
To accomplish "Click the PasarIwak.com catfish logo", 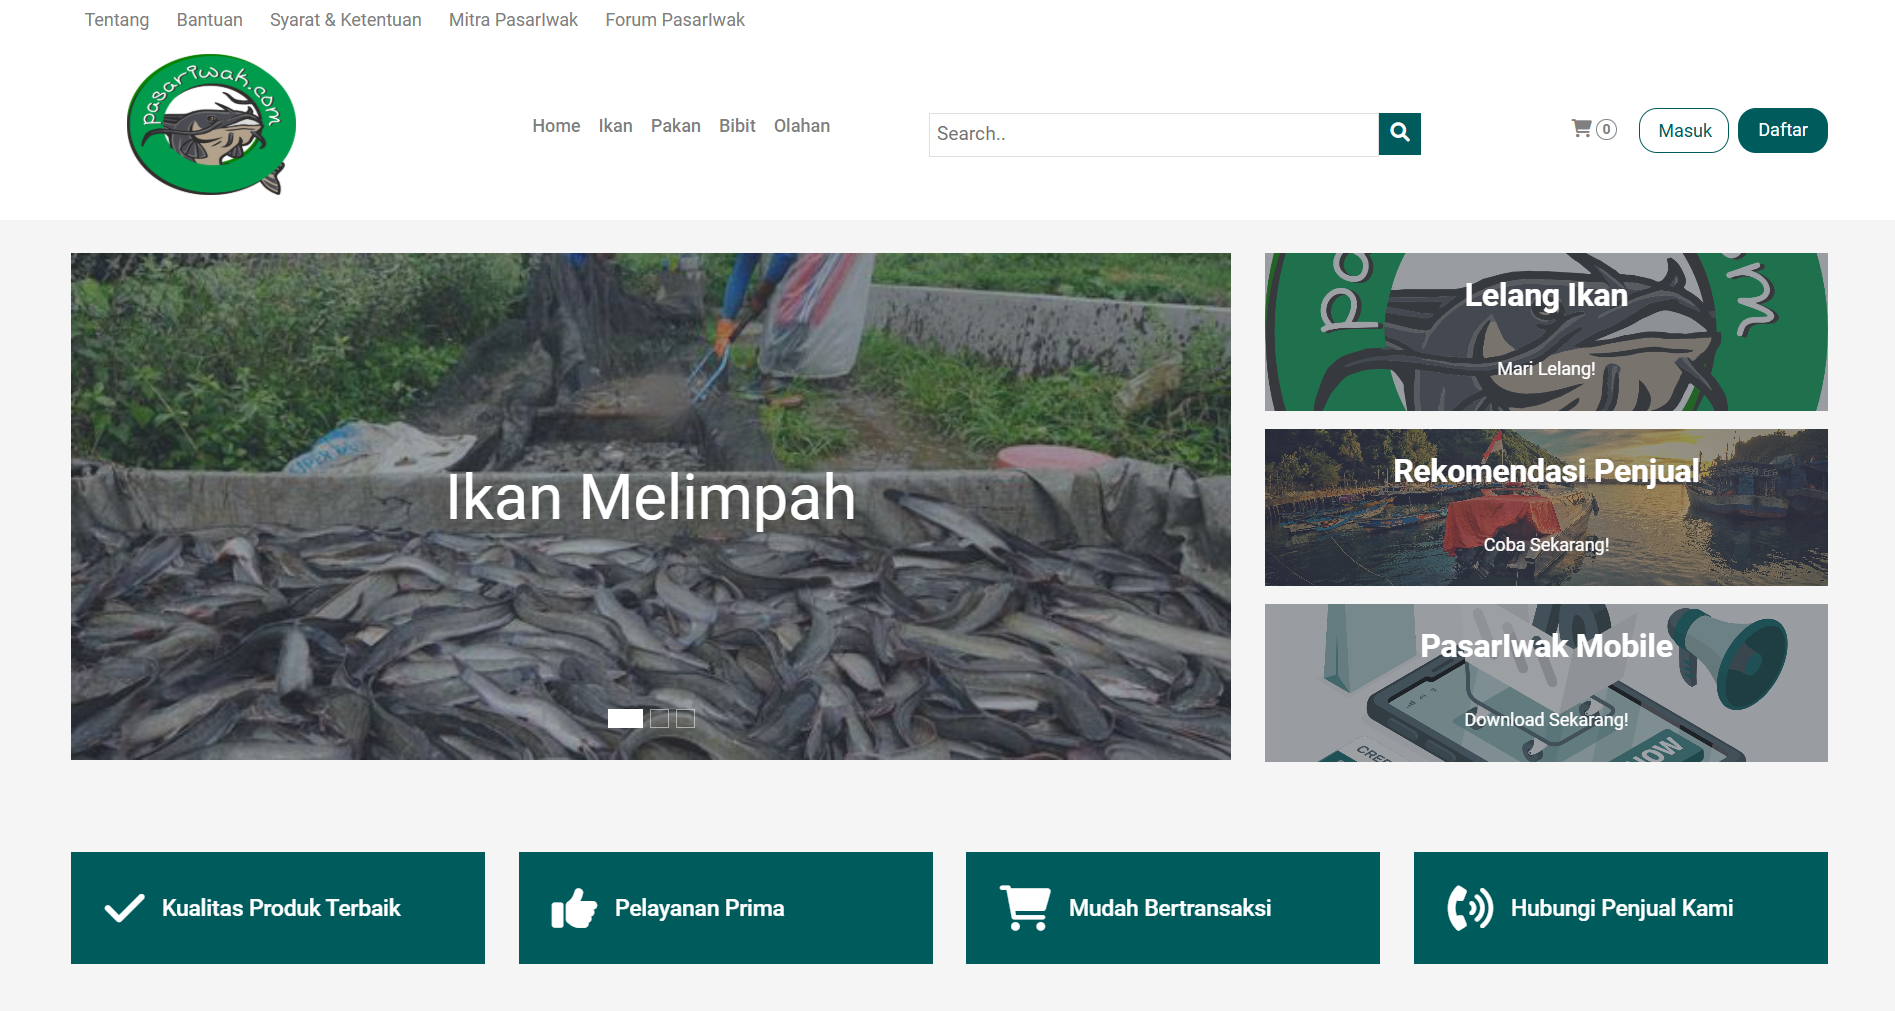I will point(211,125).
